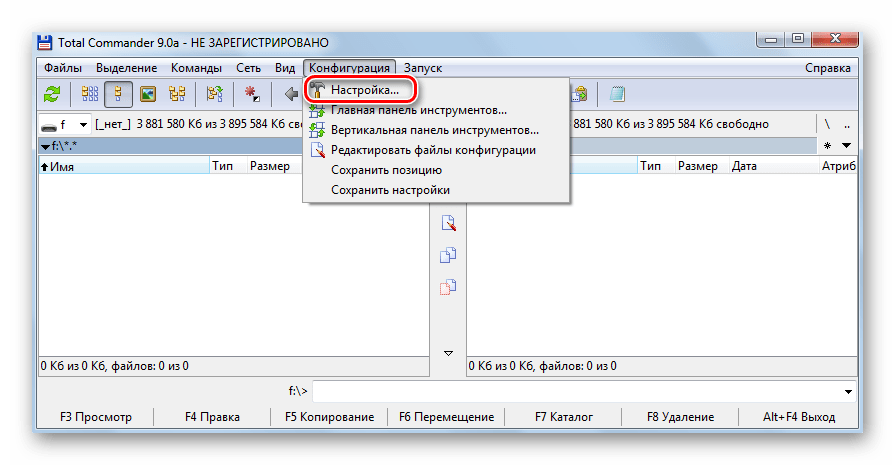Click the icon beside Редактировать файлы конфигурации

[x=317, y=150]
